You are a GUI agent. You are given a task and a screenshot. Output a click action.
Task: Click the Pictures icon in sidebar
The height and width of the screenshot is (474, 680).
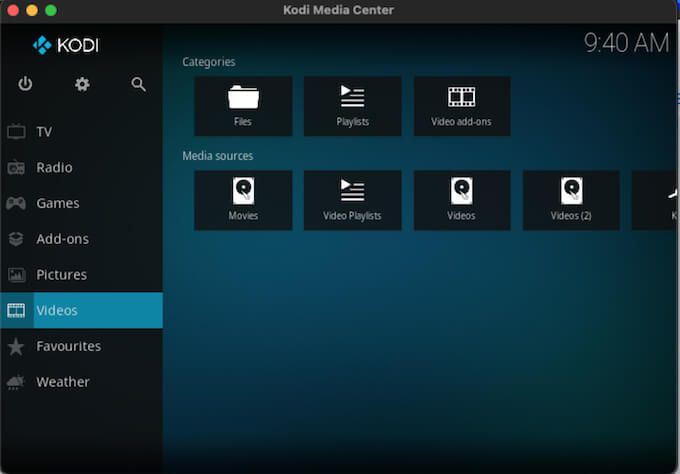click(x=16, y=275)
